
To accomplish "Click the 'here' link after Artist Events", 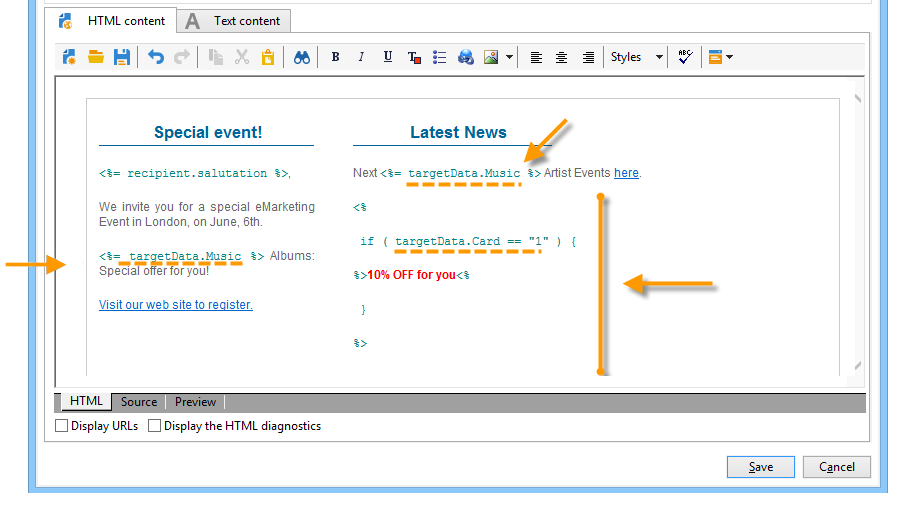I will [626, 173].
